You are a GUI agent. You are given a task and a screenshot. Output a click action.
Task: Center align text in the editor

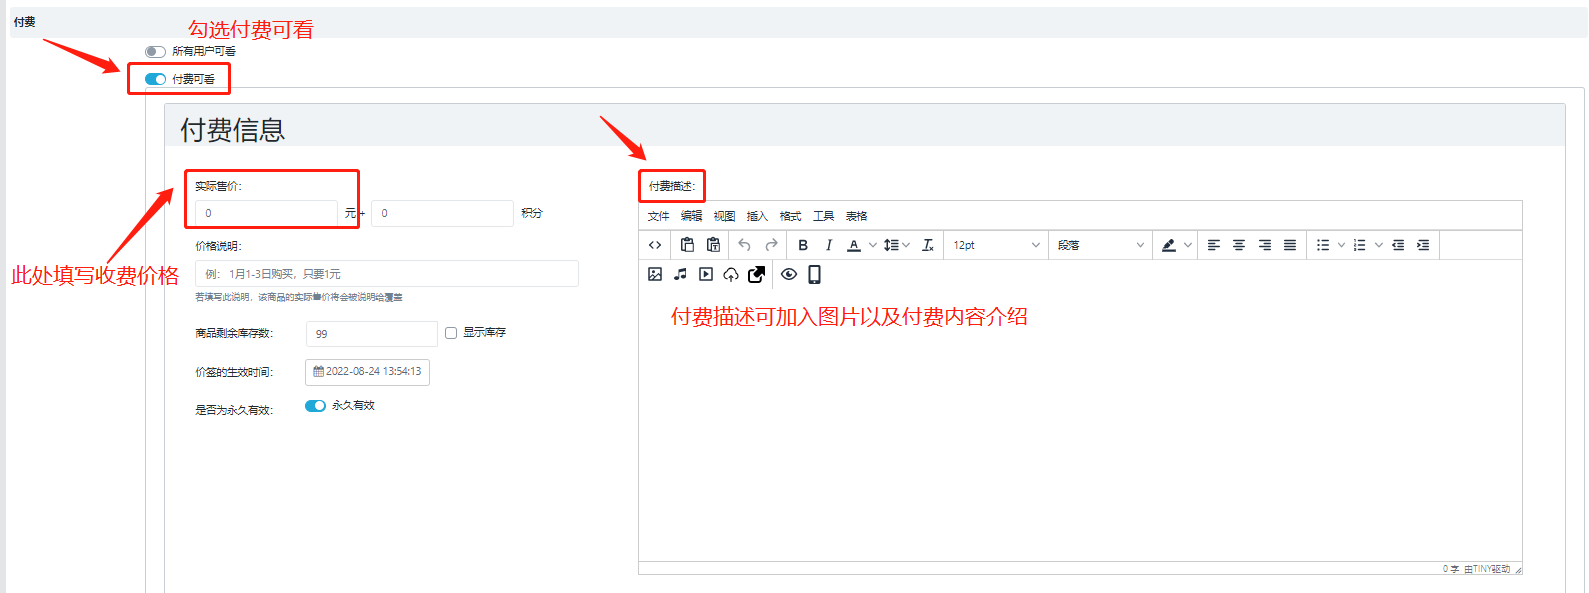[x=1239, y=245]
